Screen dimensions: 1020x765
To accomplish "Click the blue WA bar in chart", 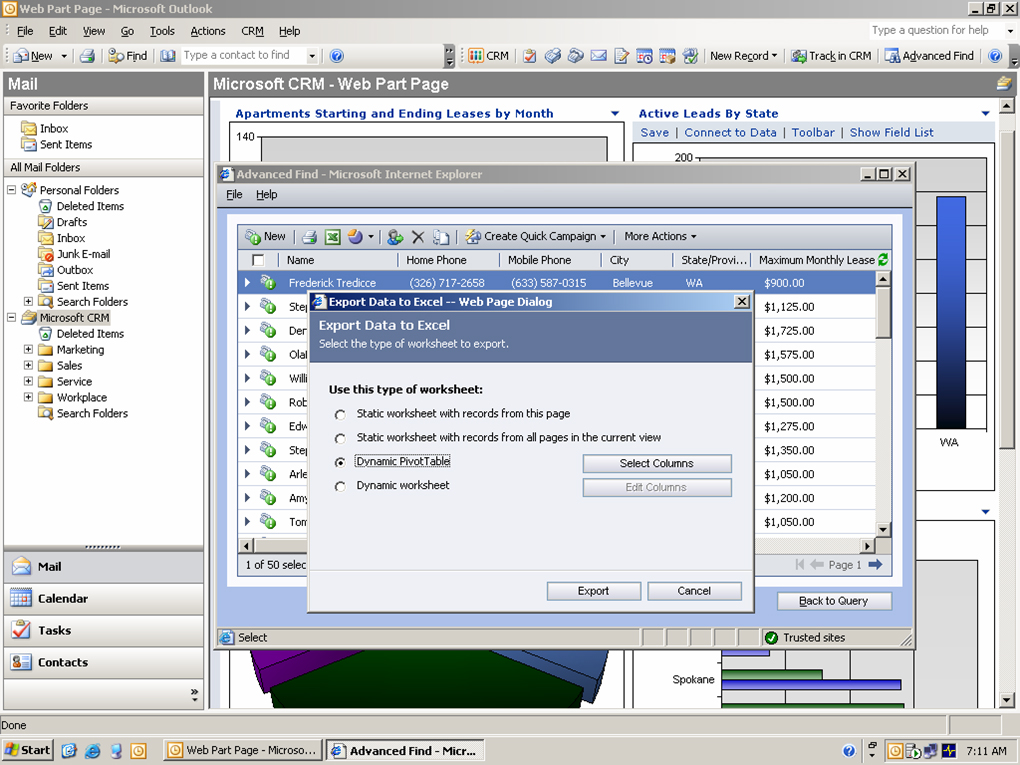I will (x=950, y=310).
